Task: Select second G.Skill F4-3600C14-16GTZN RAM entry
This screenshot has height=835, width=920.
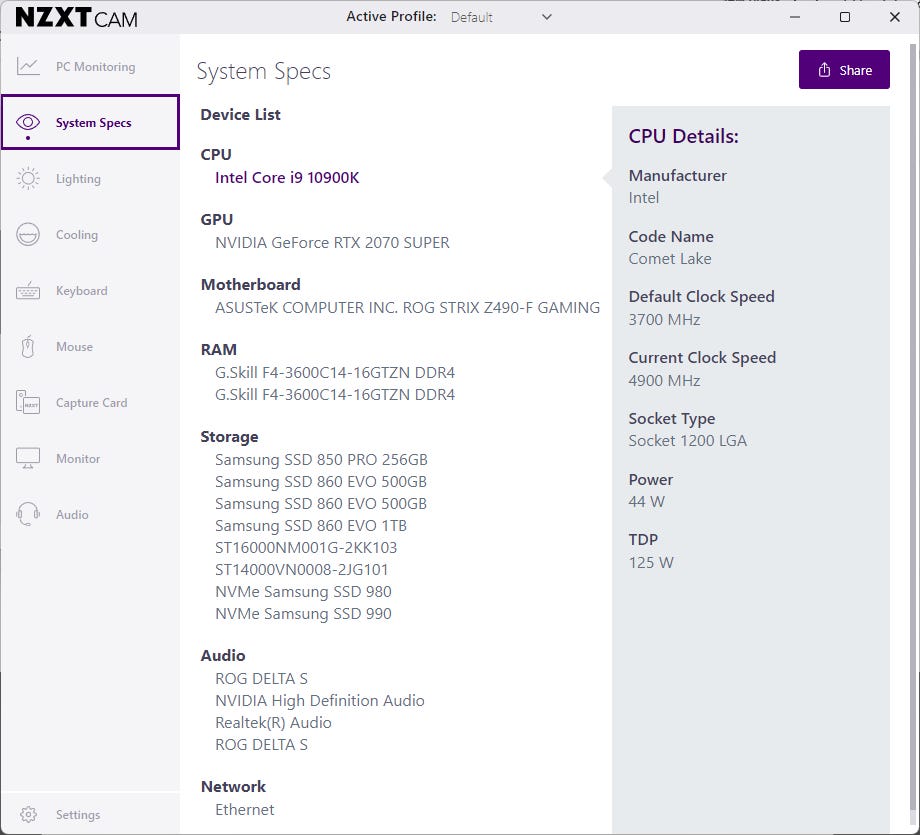Action: 334,394
